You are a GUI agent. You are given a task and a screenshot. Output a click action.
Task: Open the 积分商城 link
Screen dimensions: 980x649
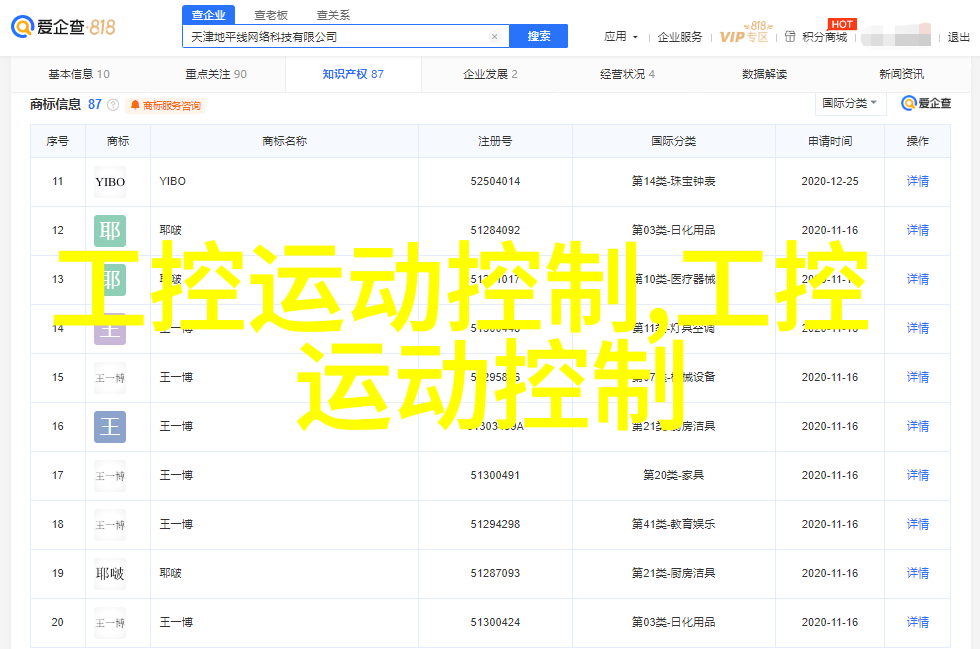(825, 37)
